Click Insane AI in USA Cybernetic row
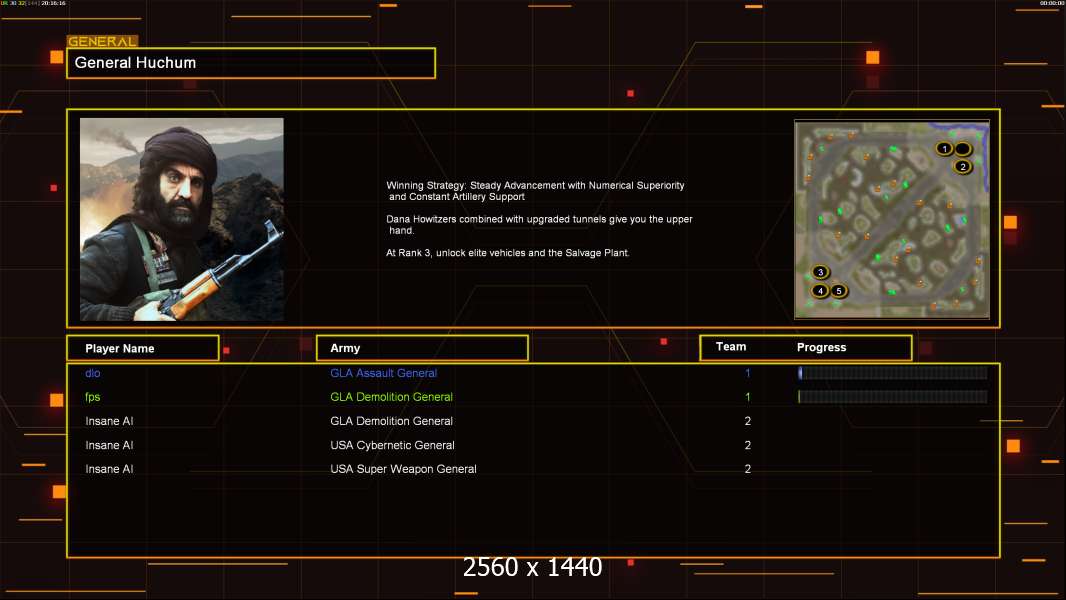The height and width of the screenshot is (600, 1066). (109, 445)
